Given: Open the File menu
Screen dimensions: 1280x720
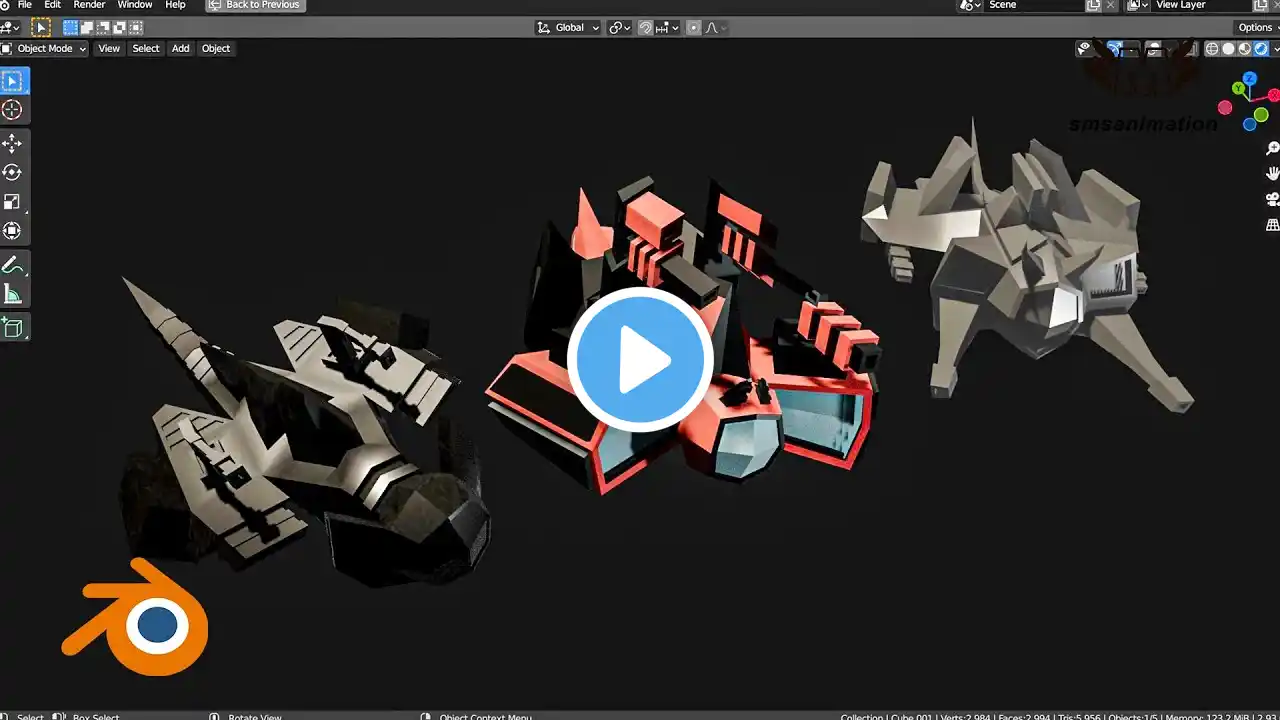Looking at the screenshot, I should (x=24, y=5).
